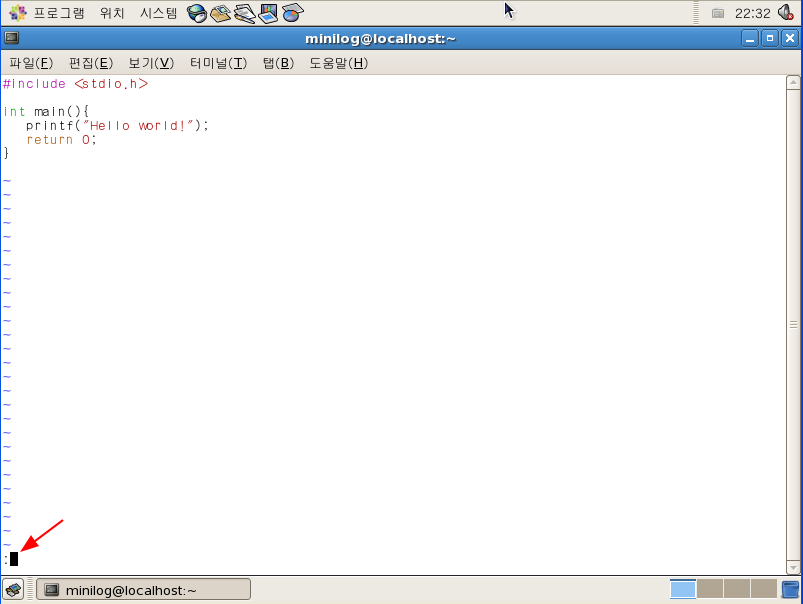Open the volume control speaker icon
The image size is (803, 604).
click(786, 13)
